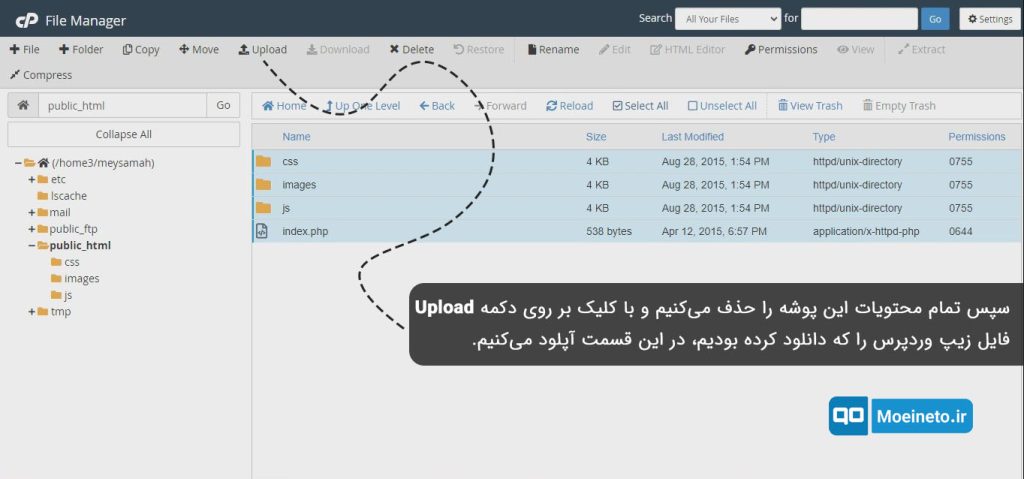Click the css folder icon in file list
The image size is (1024, 479).
tap(263, 161)
